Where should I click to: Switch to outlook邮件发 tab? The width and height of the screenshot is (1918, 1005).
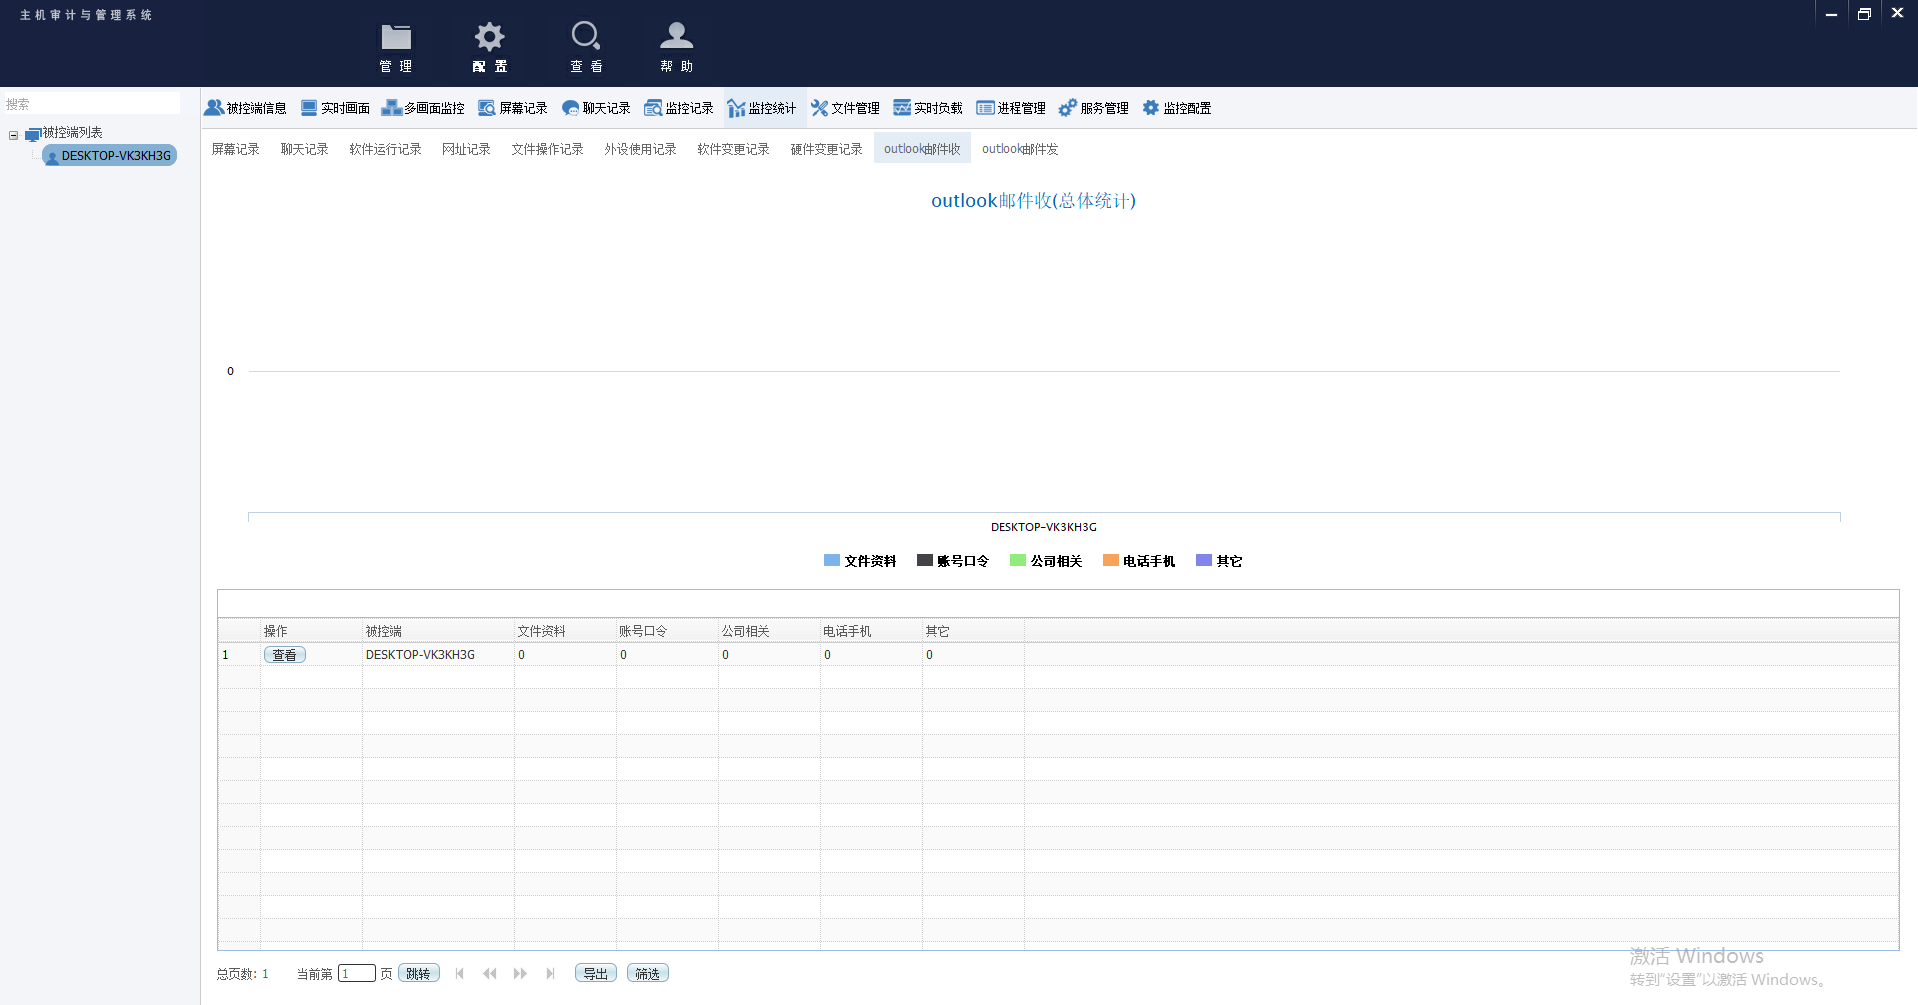pos(1020,149)
